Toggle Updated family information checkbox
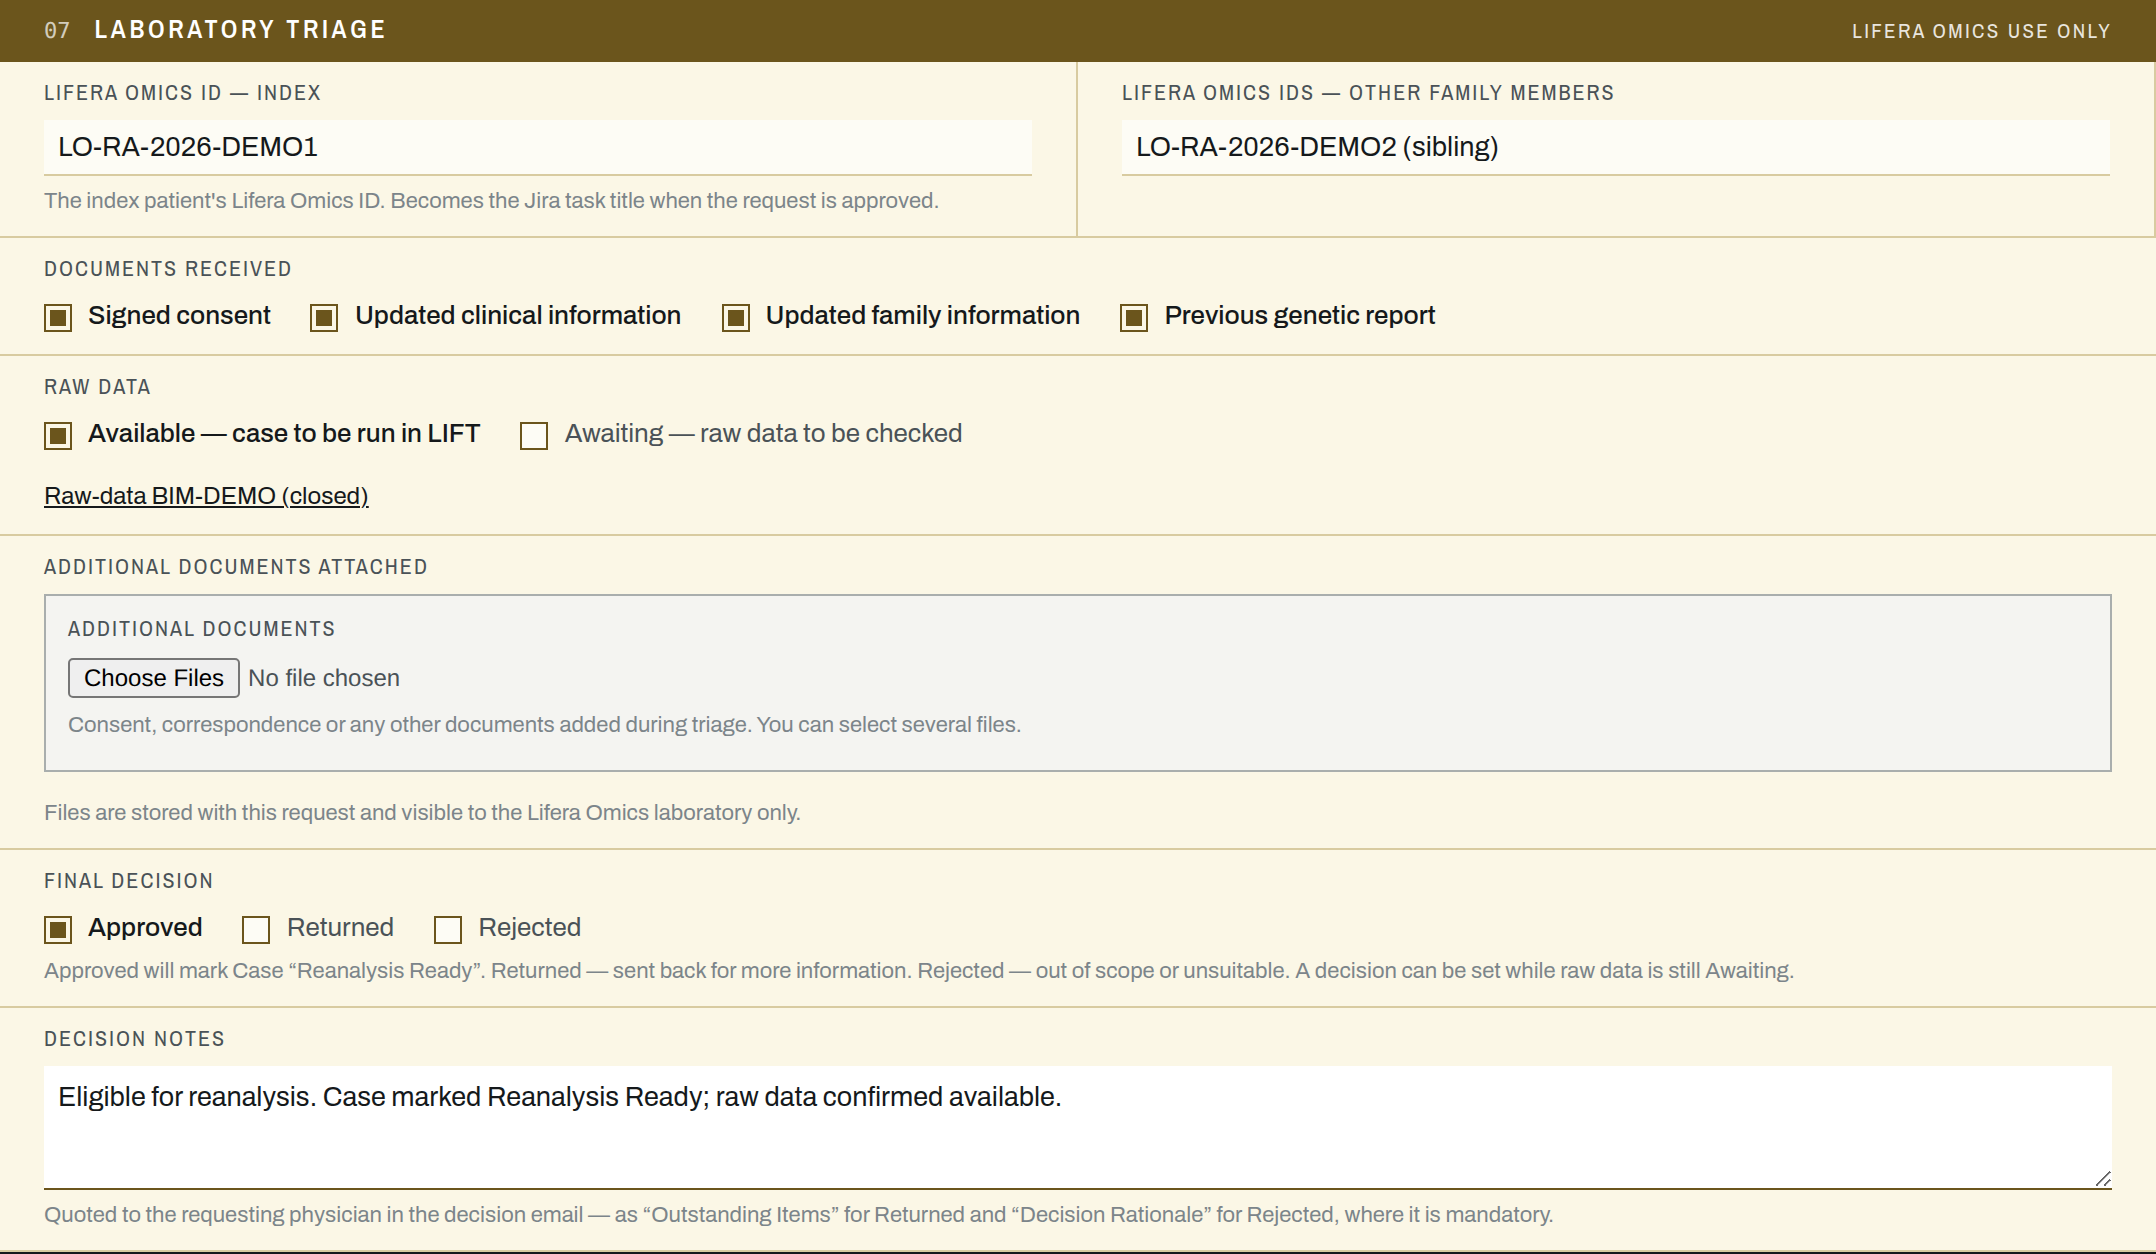 click(736, 318)
